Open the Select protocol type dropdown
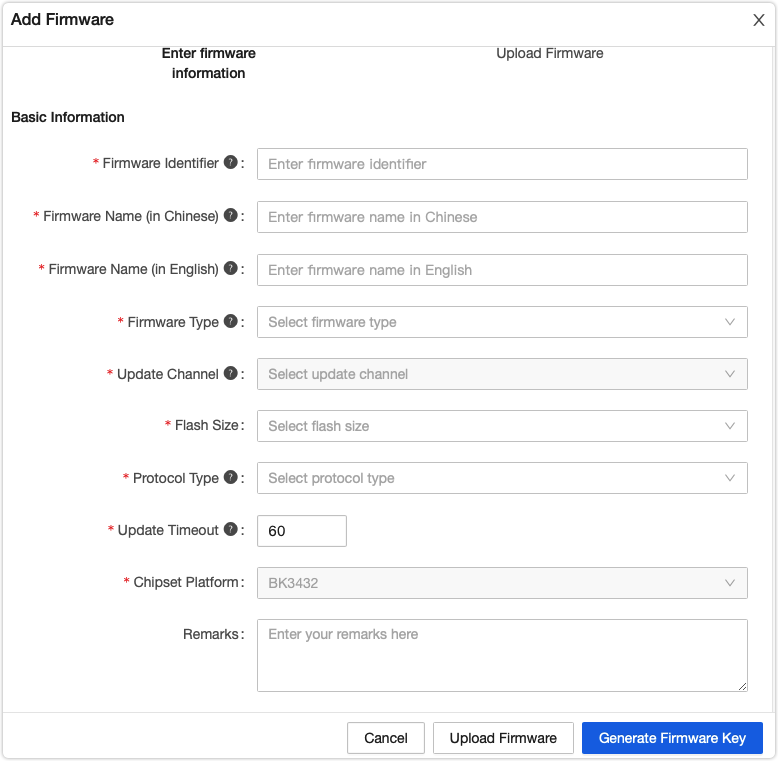Image resolution: width=778 pixels, height=761 pixels. click(502, 478)
